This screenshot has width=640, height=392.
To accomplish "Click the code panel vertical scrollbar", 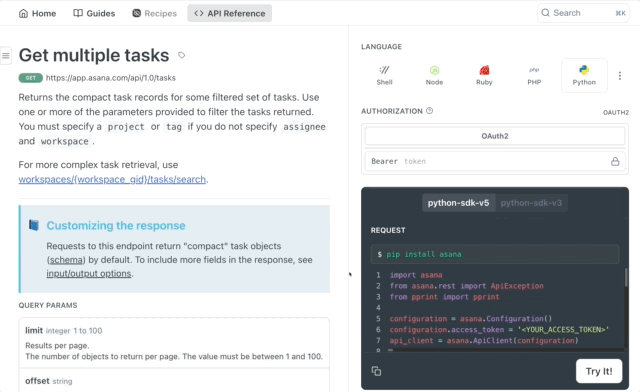I will coord(626,278).
